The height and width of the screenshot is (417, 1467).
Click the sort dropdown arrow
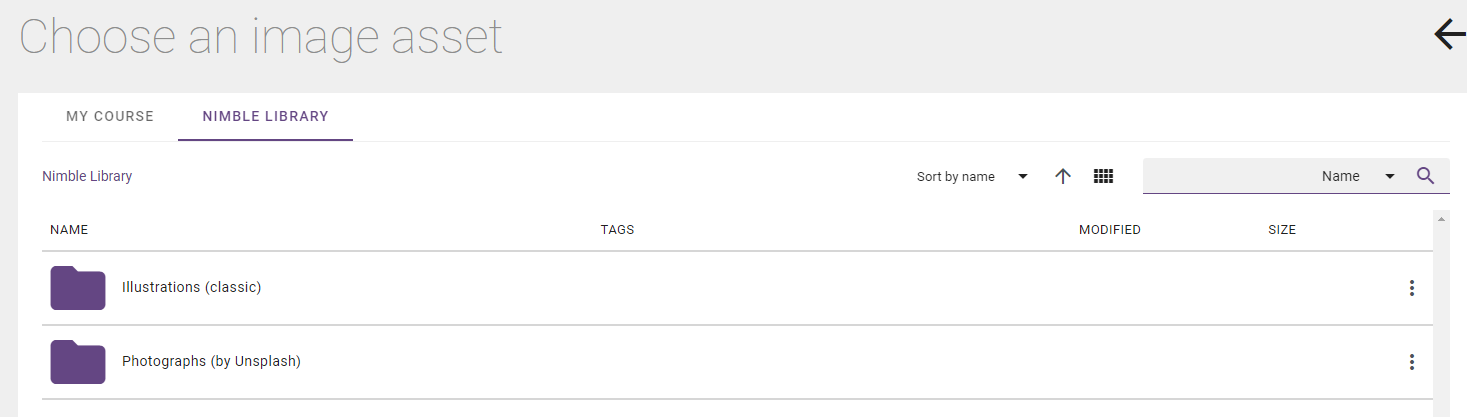coord(1022,177)
